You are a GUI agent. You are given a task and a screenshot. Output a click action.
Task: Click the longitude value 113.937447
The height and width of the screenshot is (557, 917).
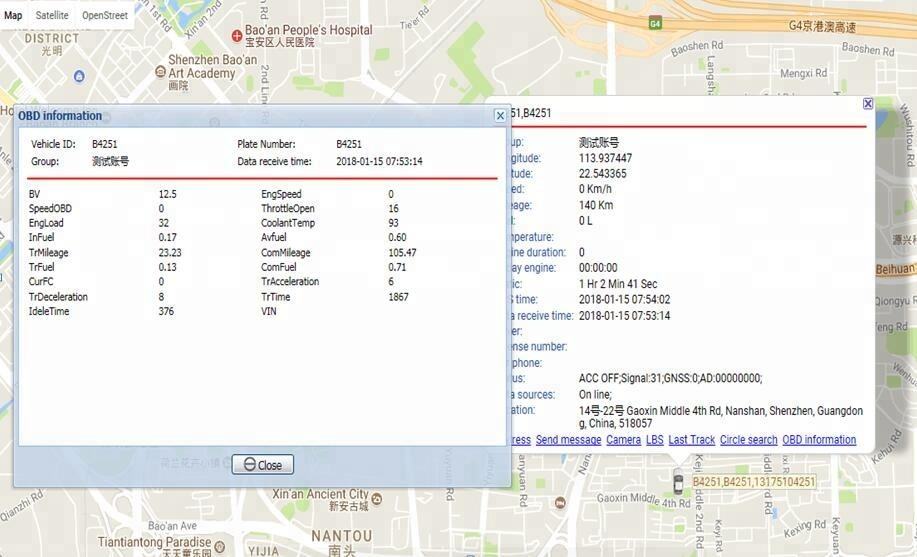[x=605, y=158]
